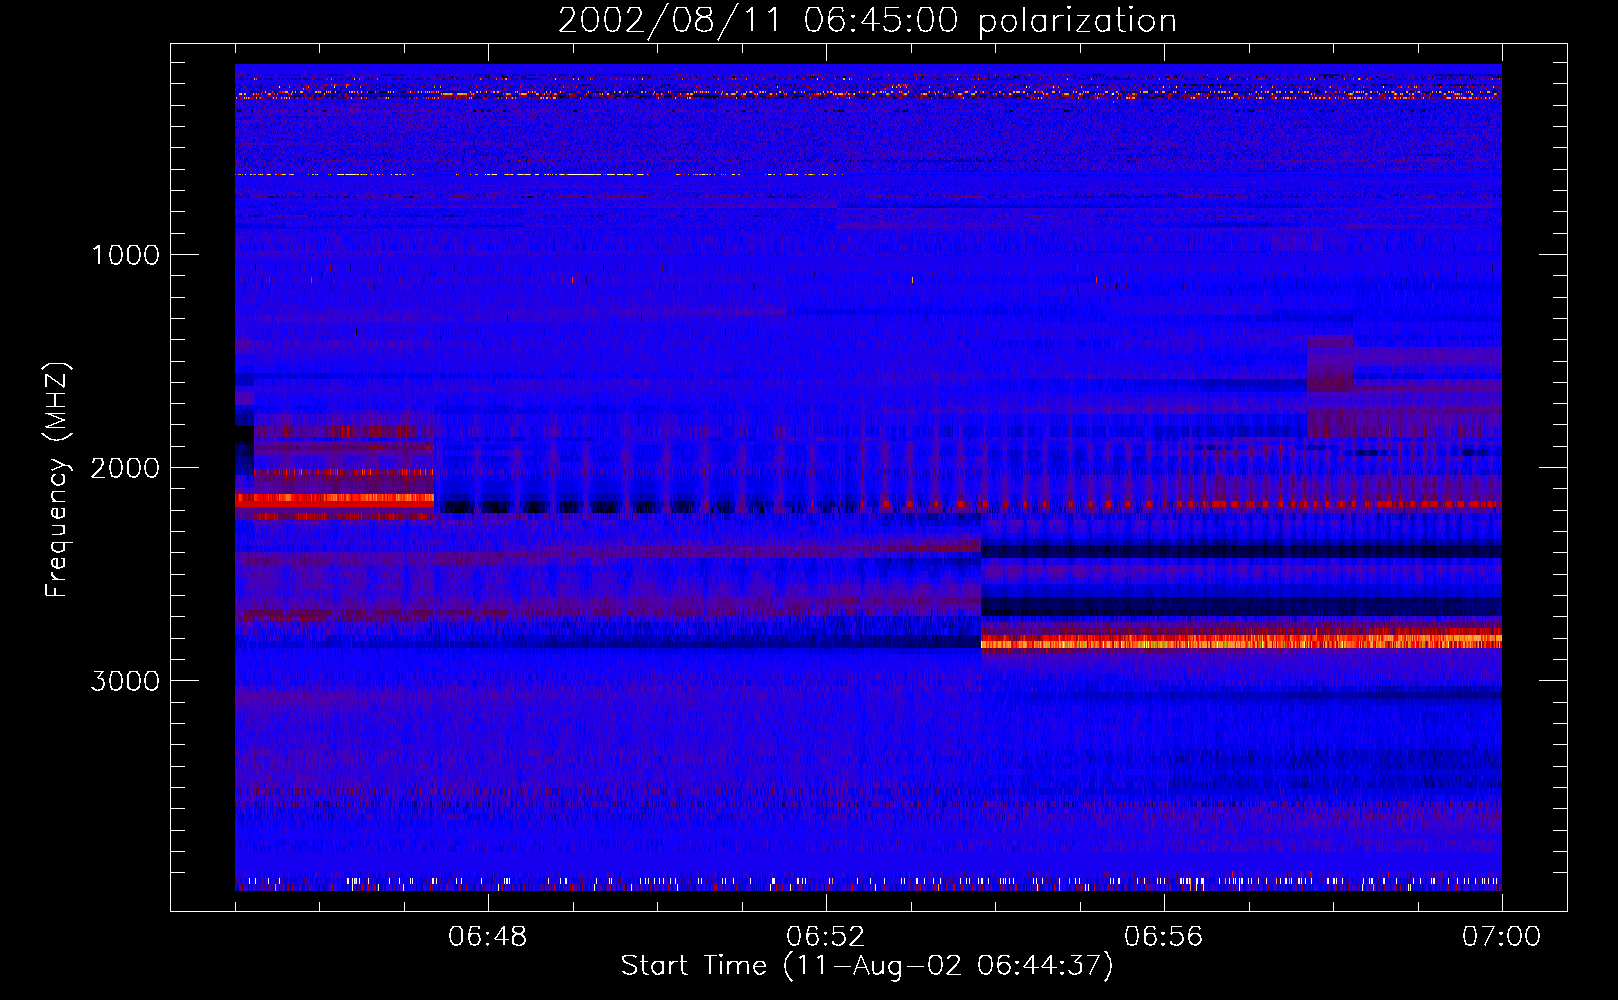
Task: Select the '2000' frequency axis label
Action: 126,468
